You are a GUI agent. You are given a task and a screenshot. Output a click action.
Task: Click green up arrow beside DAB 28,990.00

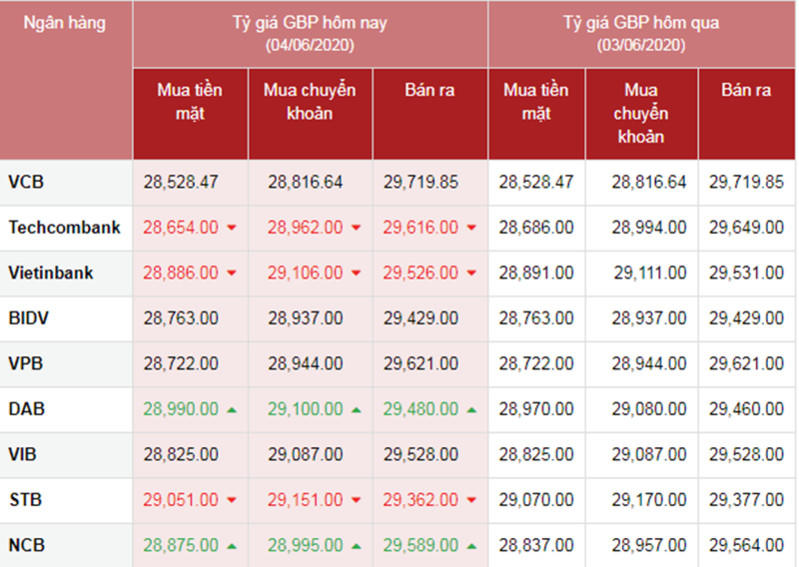232,409
